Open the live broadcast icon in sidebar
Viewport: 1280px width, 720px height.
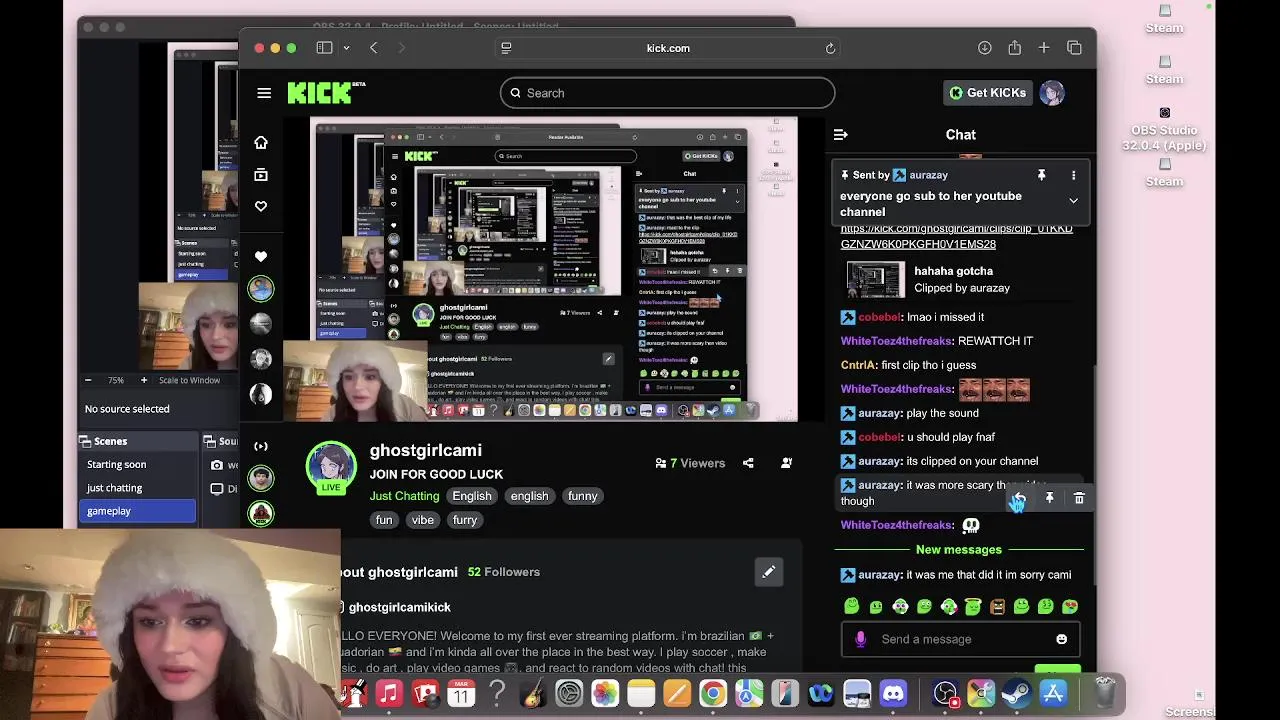tap(261, 446)
